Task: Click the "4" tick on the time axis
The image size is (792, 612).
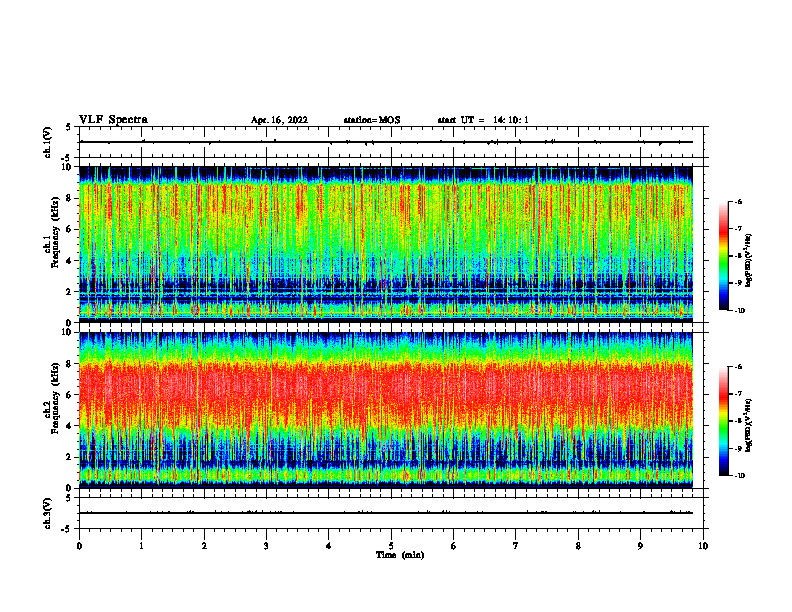Action: coord(329,546)
